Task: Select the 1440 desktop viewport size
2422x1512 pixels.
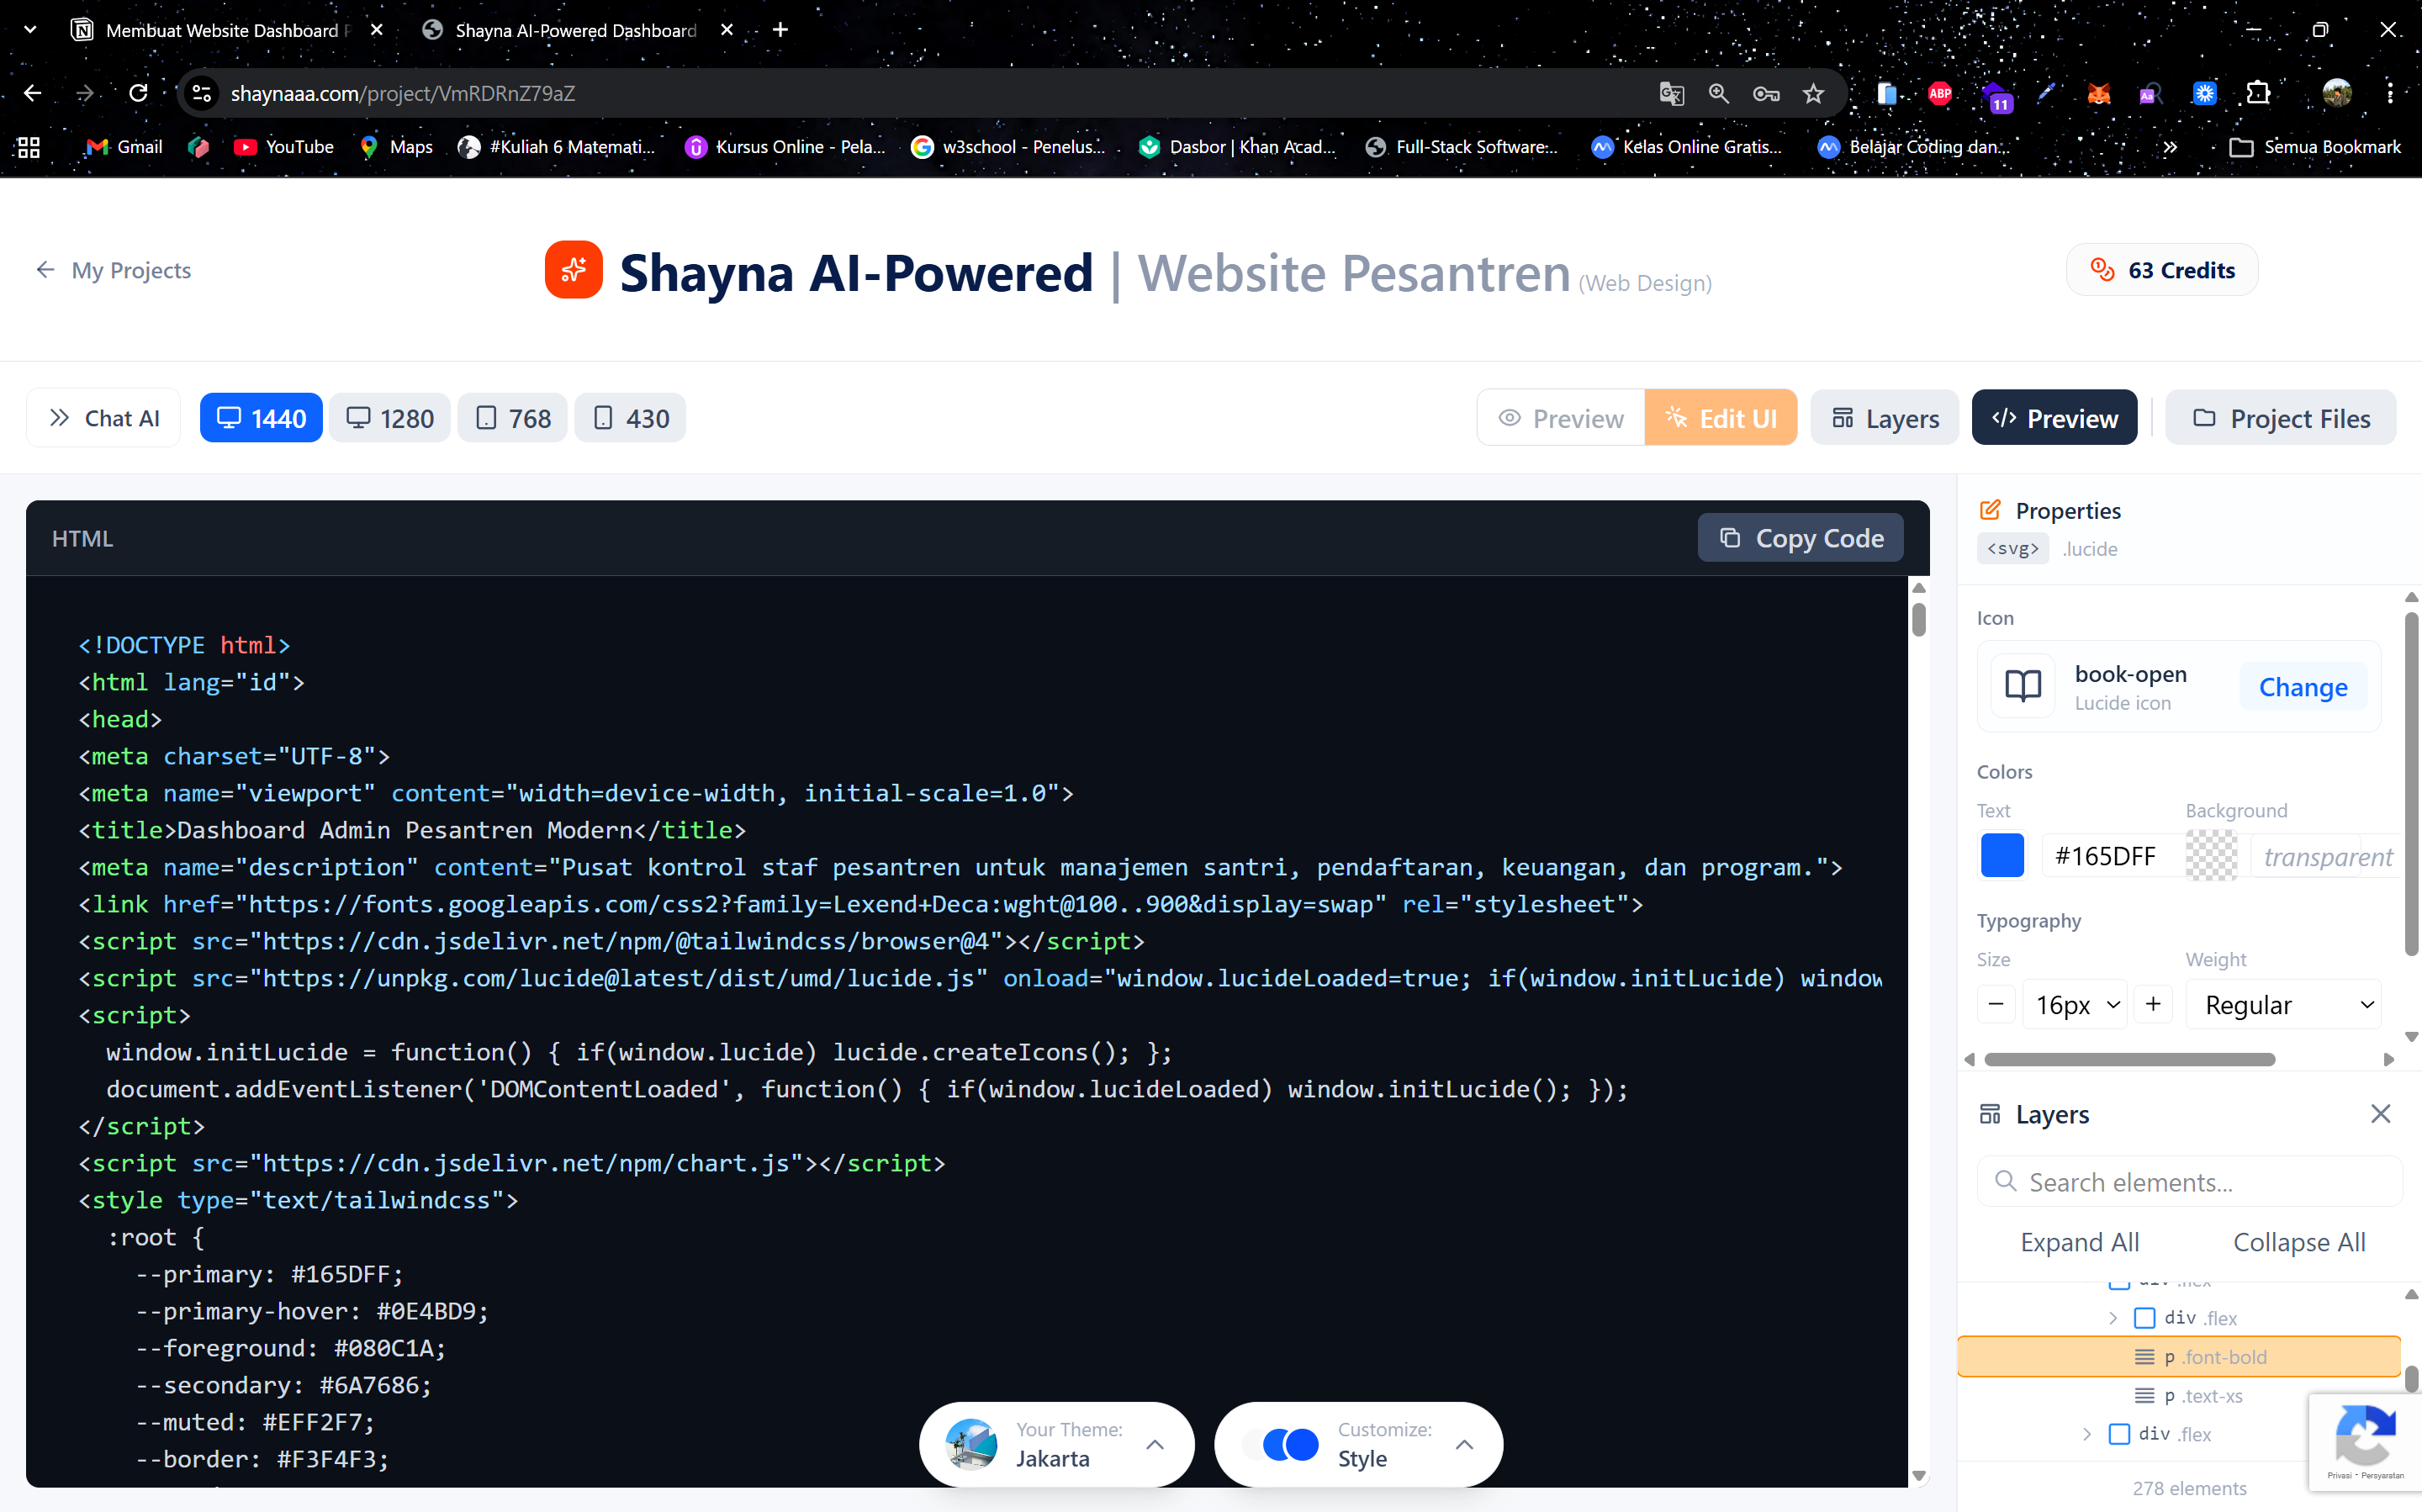Action: click(x=260, y=417)
